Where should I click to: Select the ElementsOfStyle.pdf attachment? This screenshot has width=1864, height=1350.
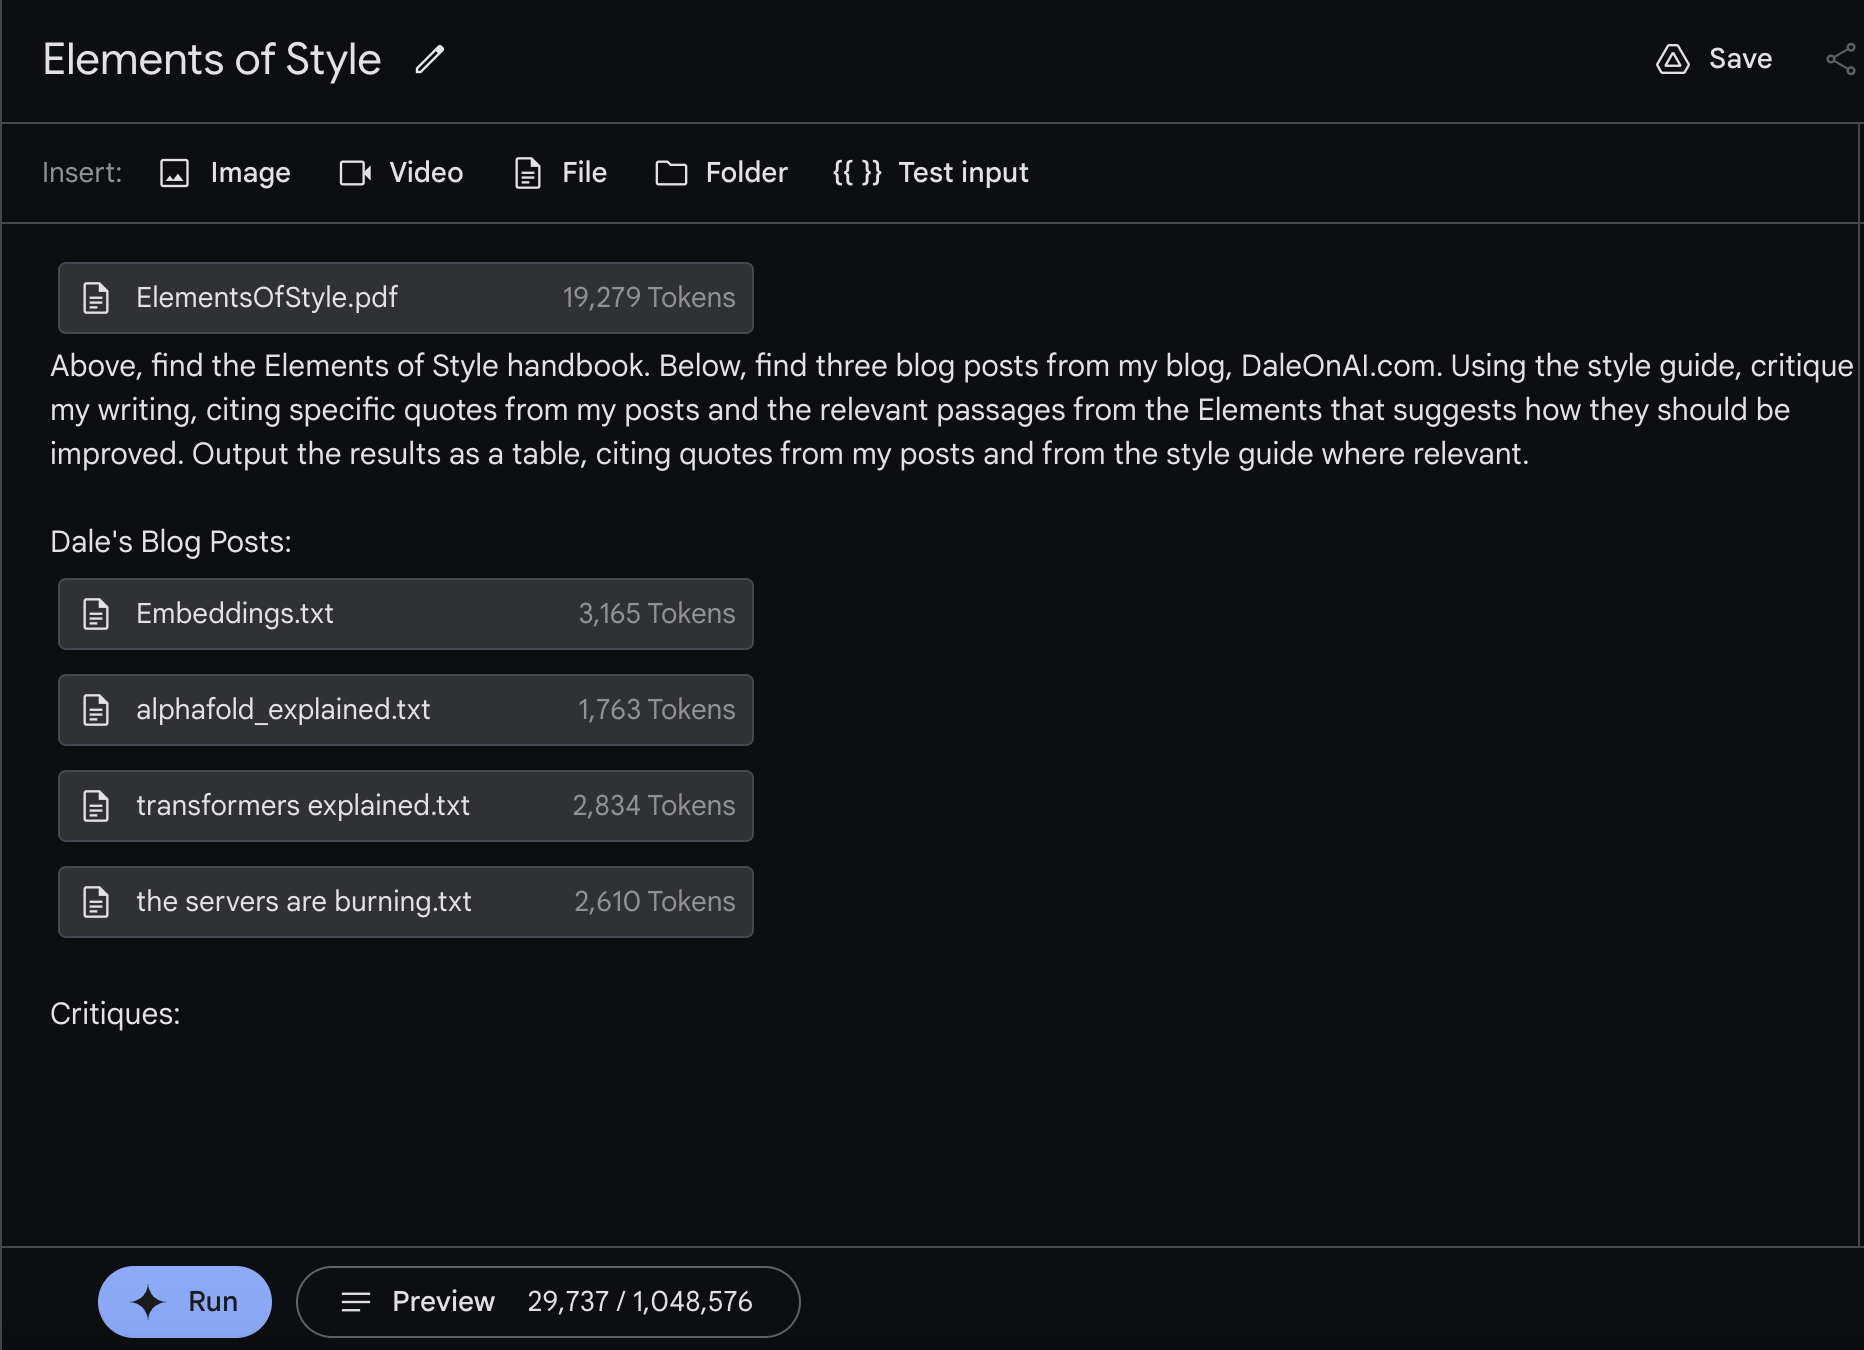coord(405,298)
